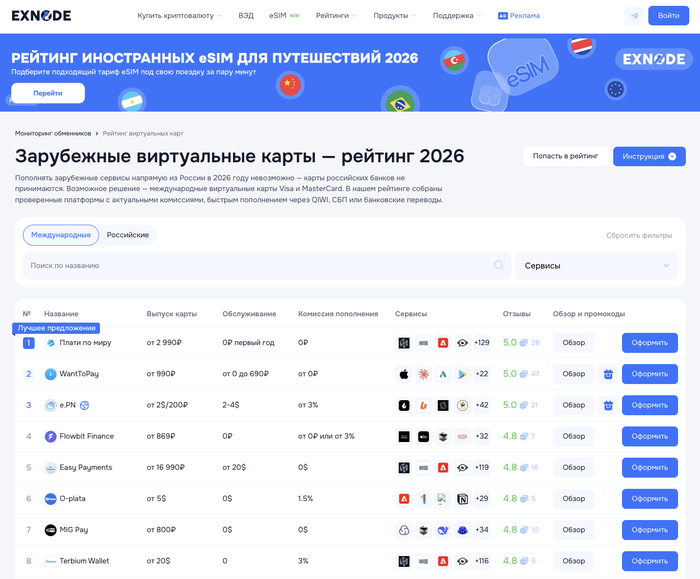Click Оформить button for WantToPay
The width and height of the screenshot is (700, 579).
coord(650,374)
